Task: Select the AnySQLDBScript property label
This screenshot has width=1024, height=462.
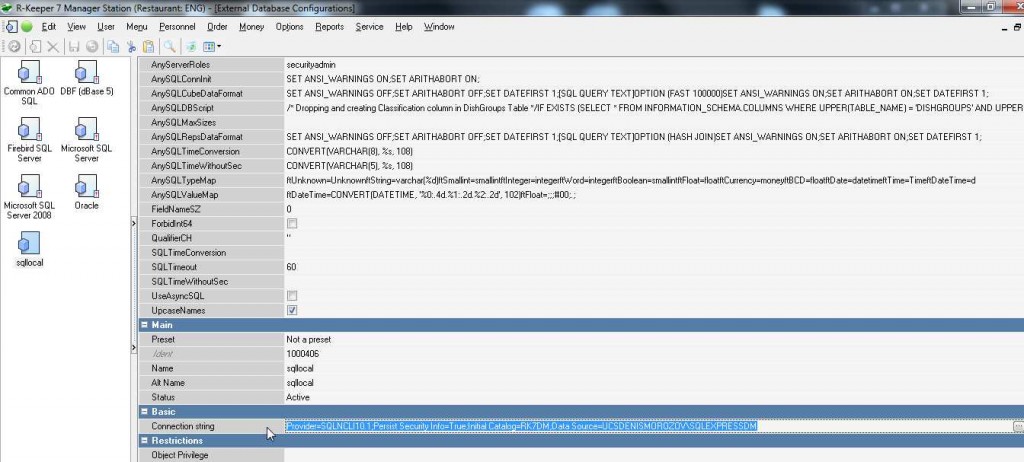Action: [182, 108]
